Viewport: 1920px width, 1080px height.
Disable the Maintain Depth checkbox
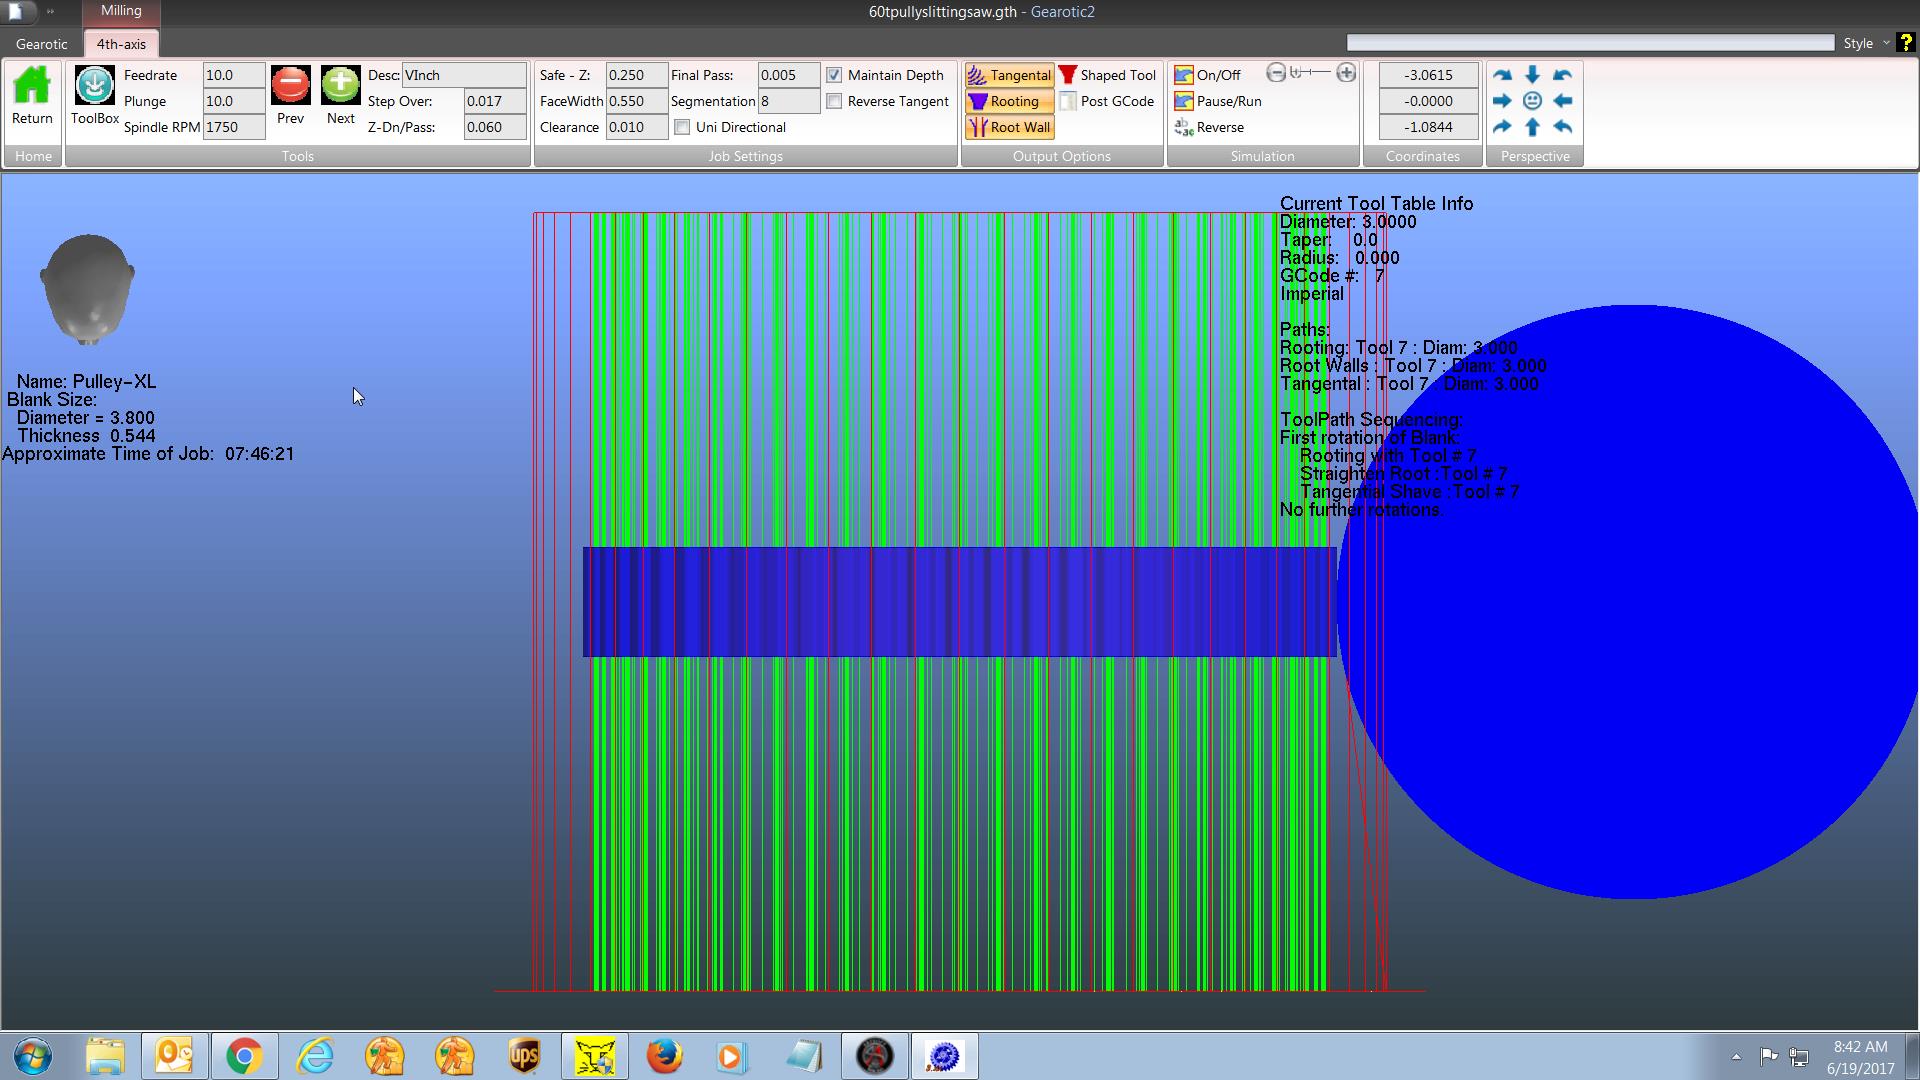834,75
